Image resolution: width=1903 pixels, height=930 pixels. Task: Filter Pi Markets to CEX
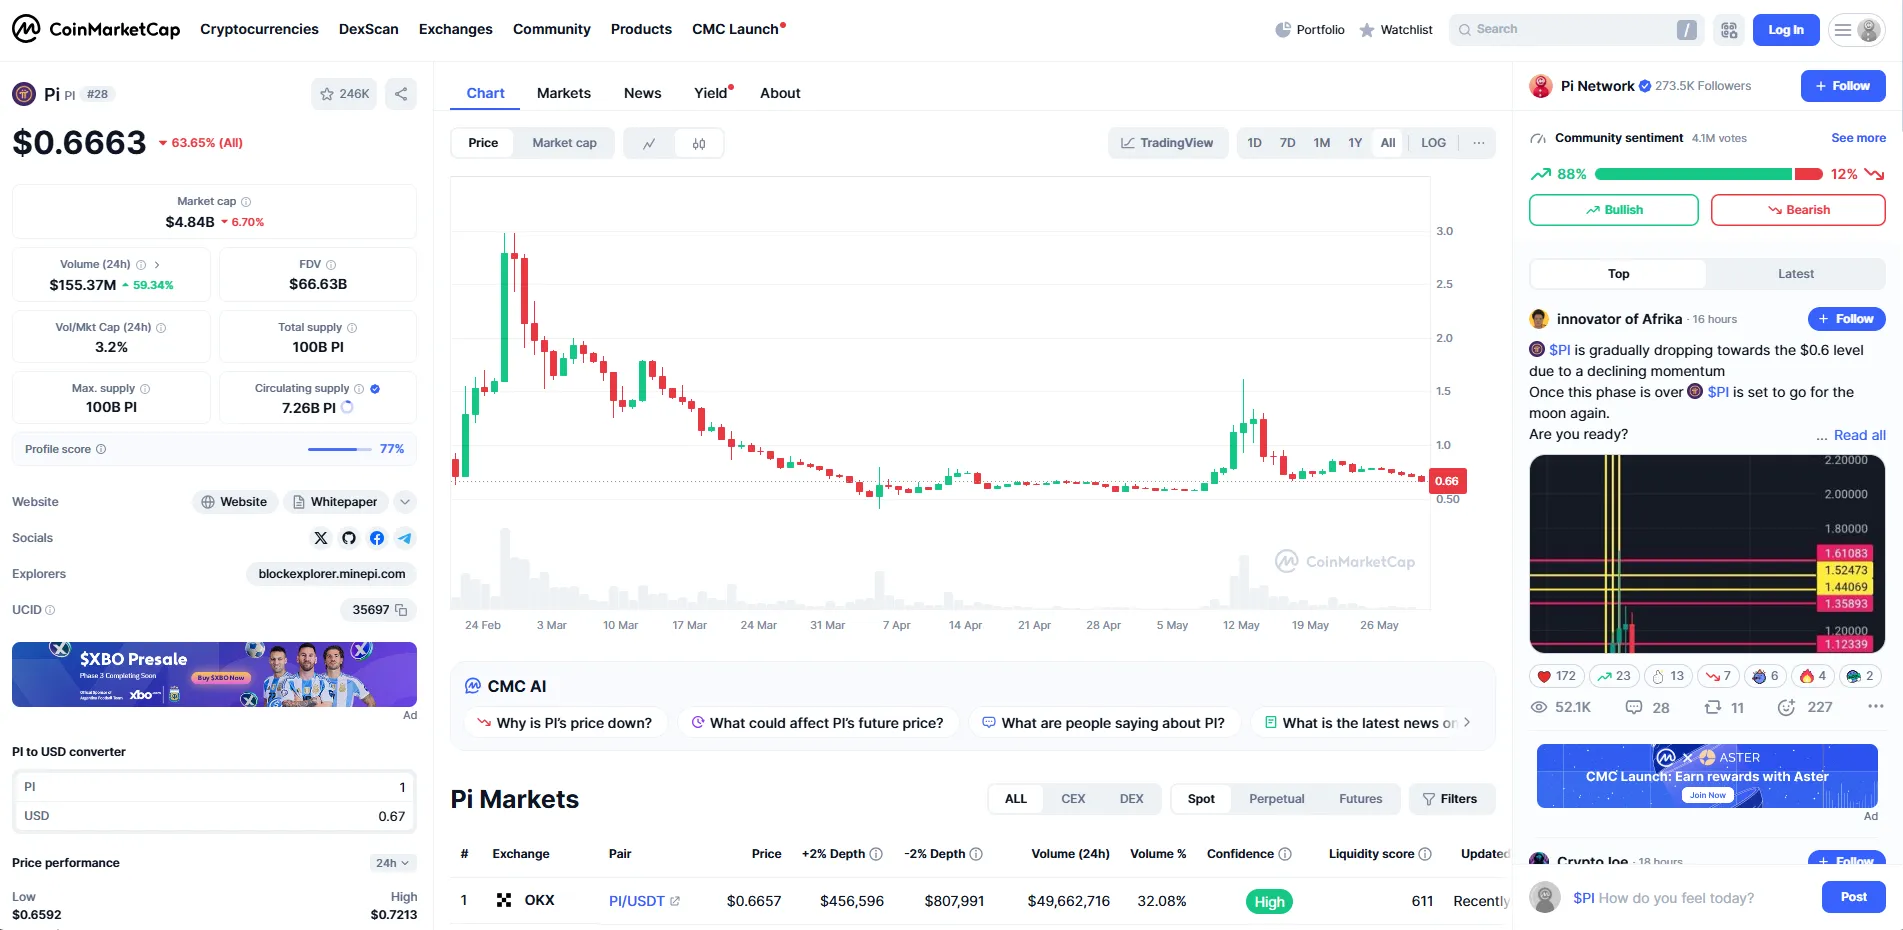pos(1073,799)
